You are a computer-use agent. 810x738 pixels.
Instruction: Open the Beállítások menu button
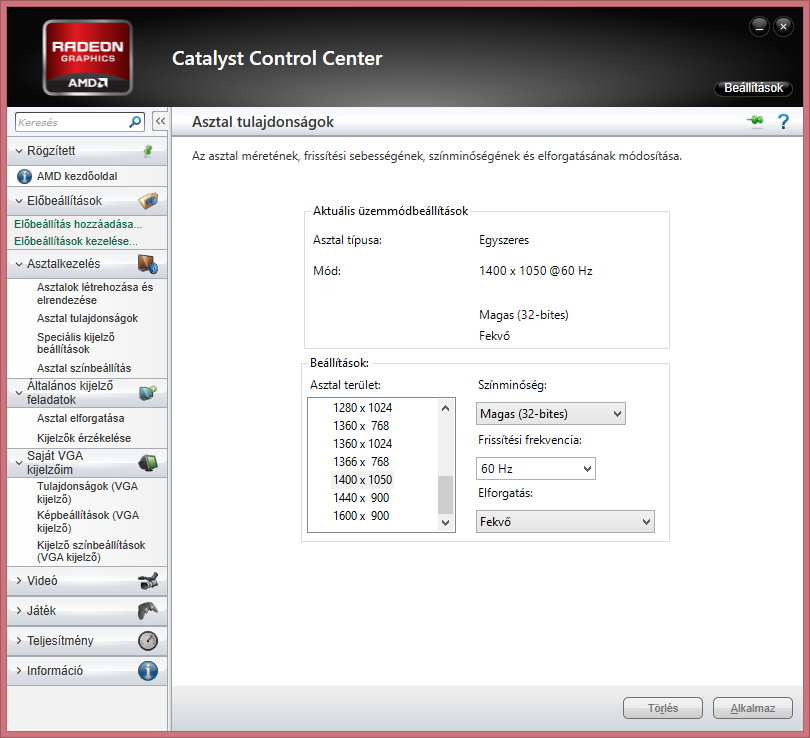[753, 88]
